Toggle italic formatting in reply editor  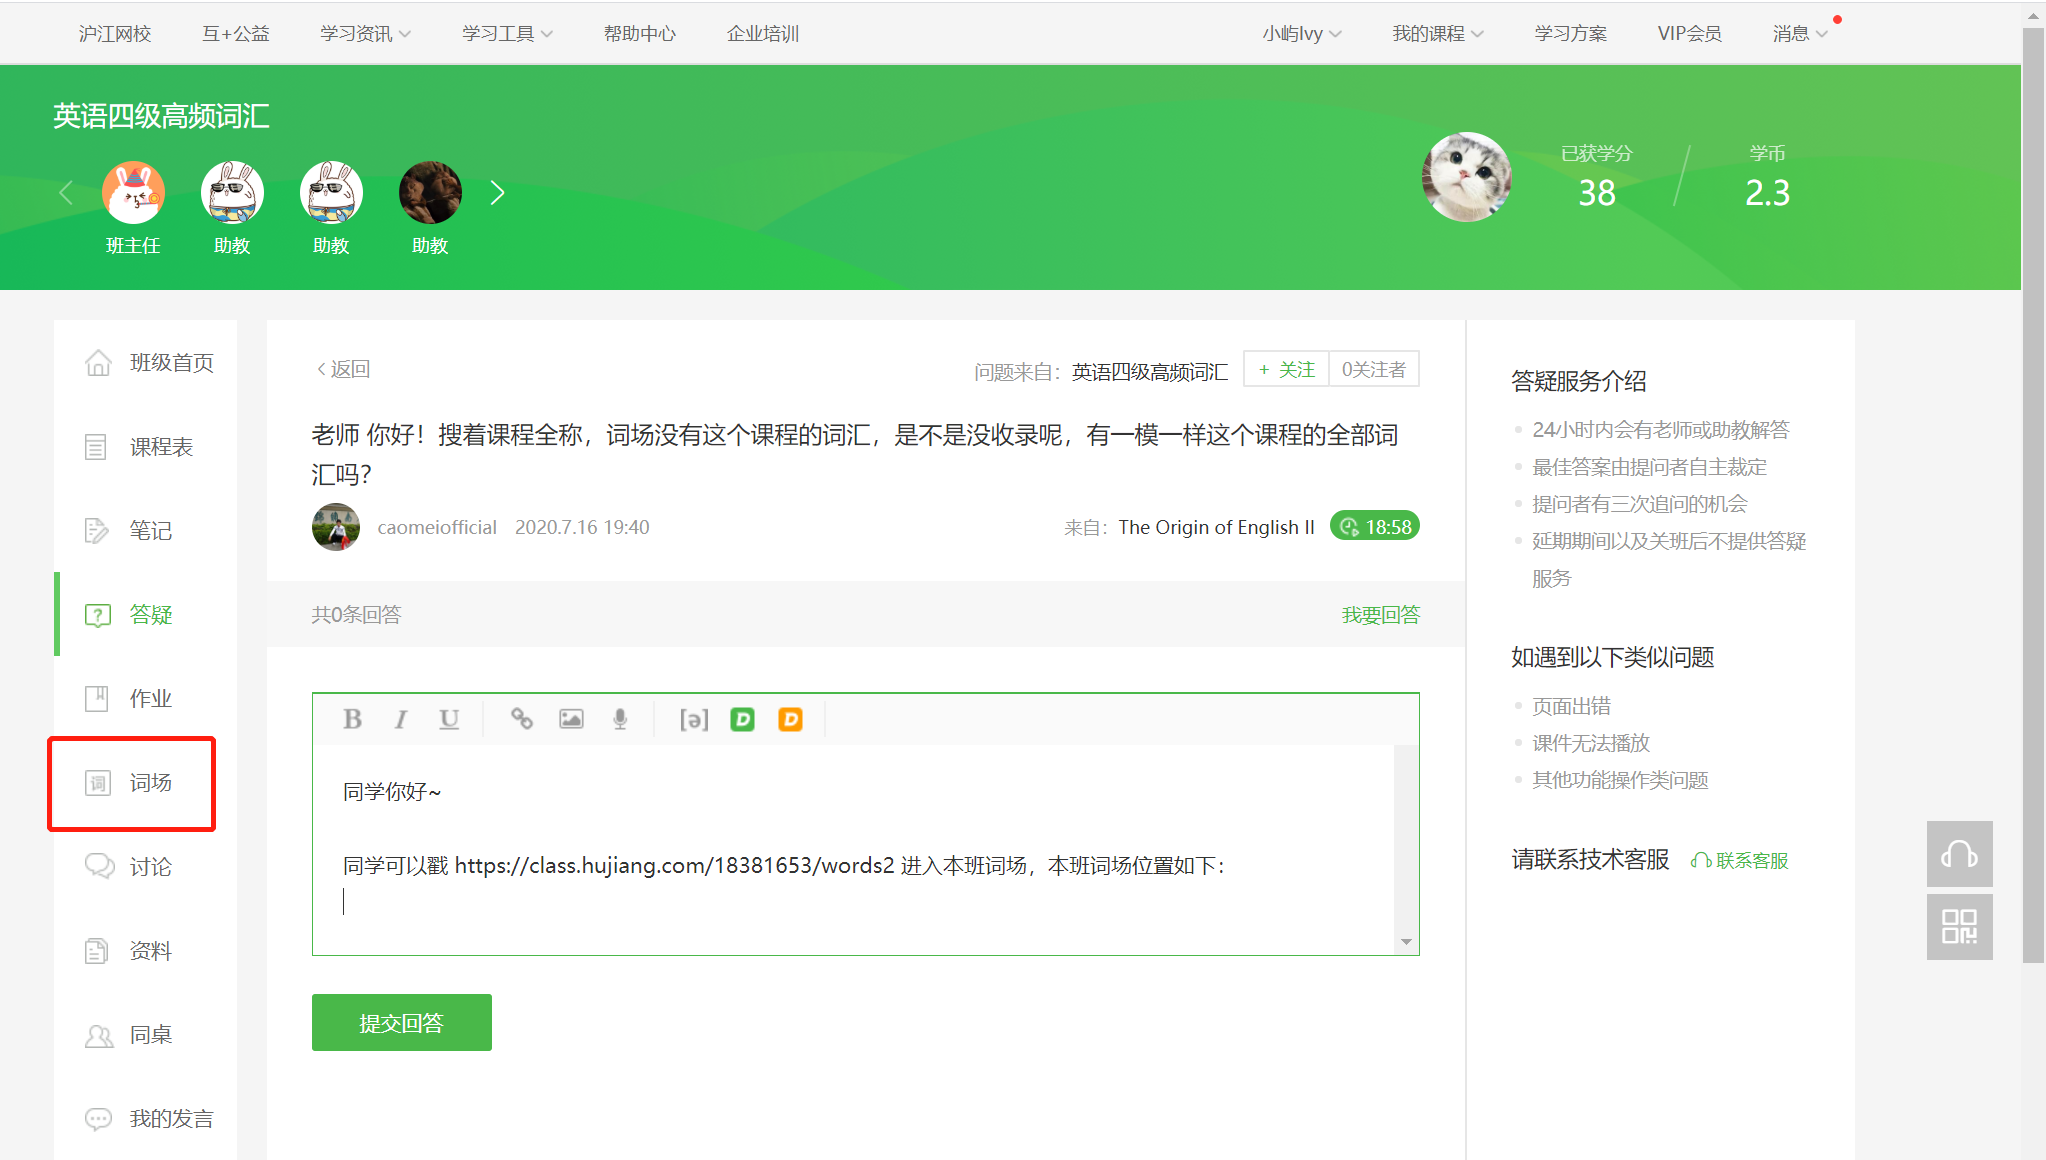(401, 719)
